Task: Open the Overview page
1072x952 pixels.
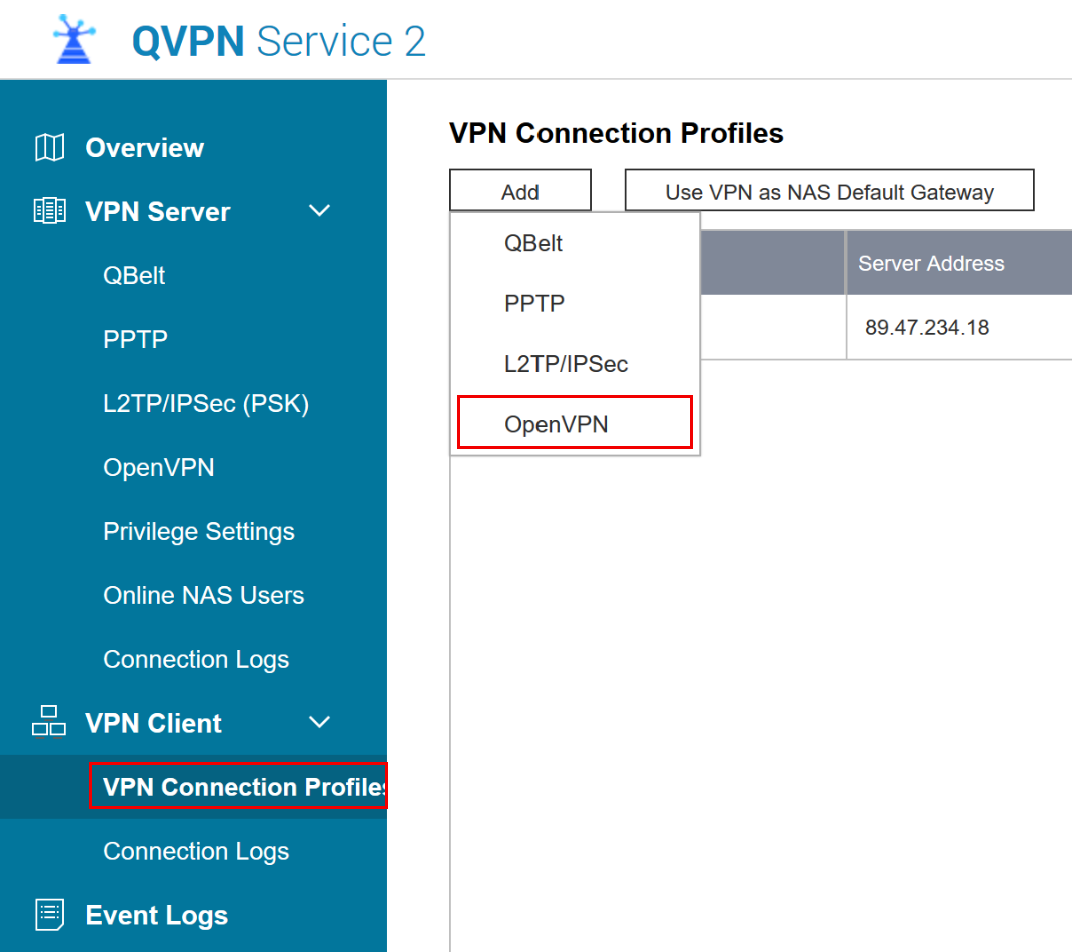Action: click(x=144, y=148)
